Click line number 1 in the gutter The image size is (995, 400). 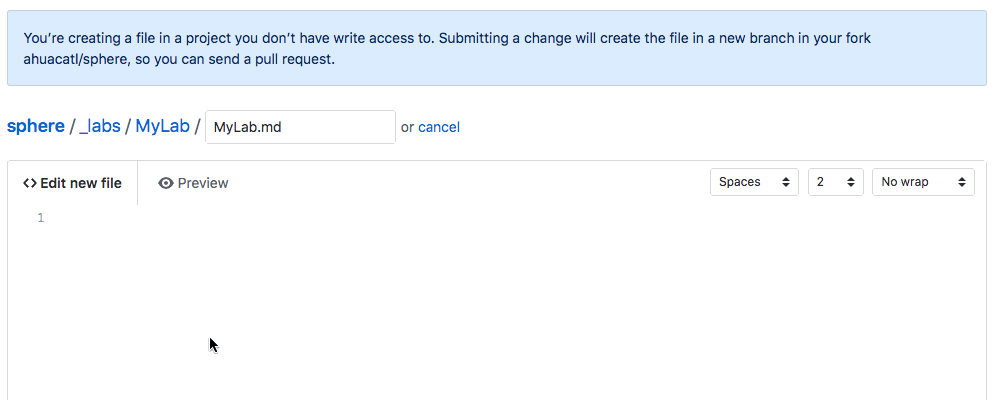[41, 218]
